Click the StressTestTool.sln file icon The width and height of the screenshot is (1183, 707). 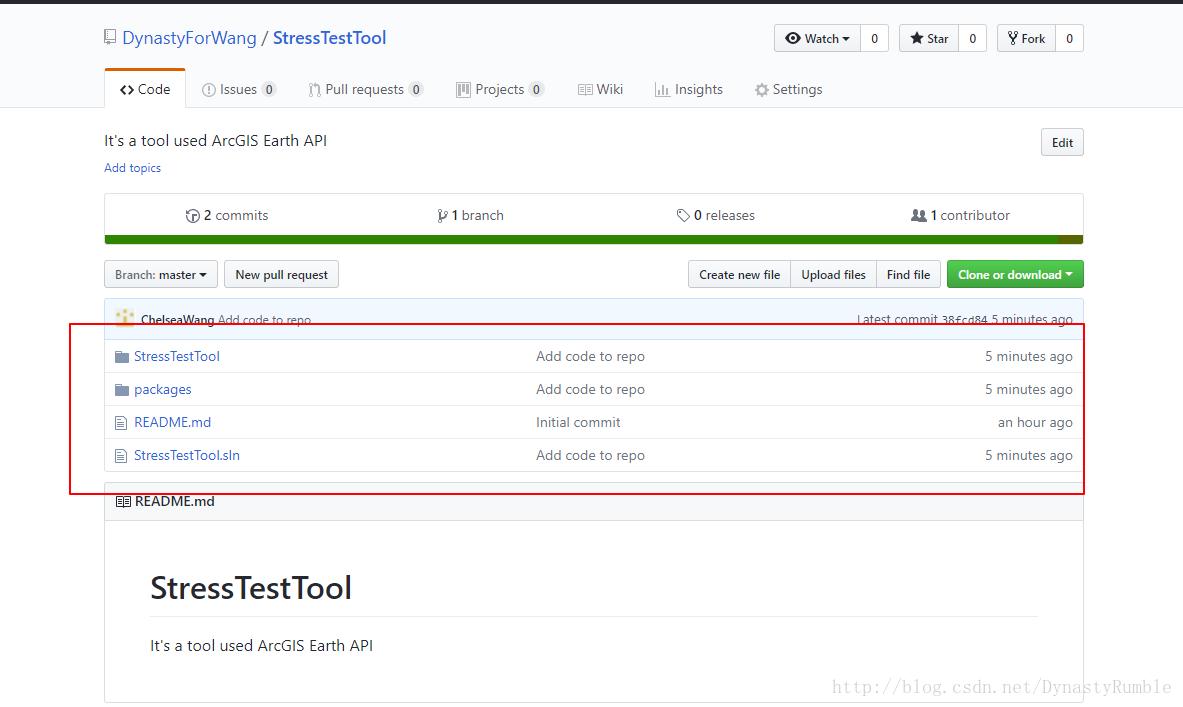(x=121, y=456)
